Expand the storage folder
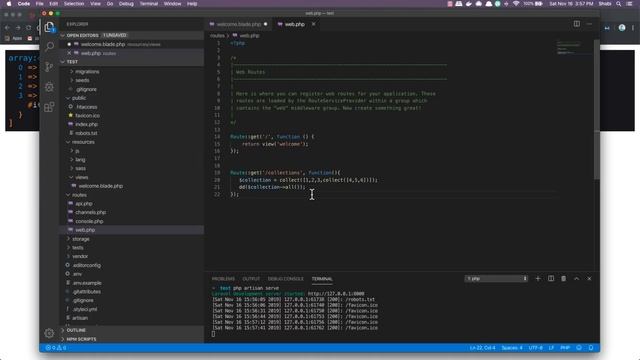The height and width of the screenshot is (360, 640). 81,239
